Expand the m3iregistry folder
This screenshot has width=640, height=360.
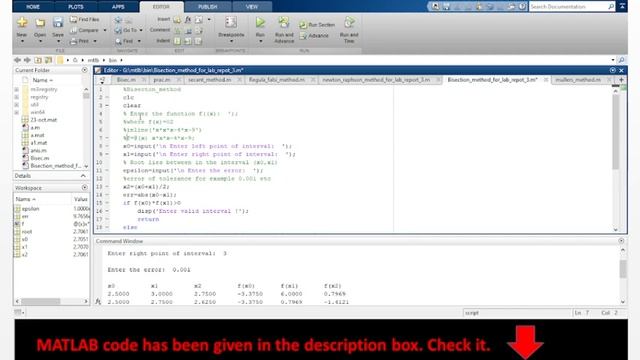pos(17,89)
